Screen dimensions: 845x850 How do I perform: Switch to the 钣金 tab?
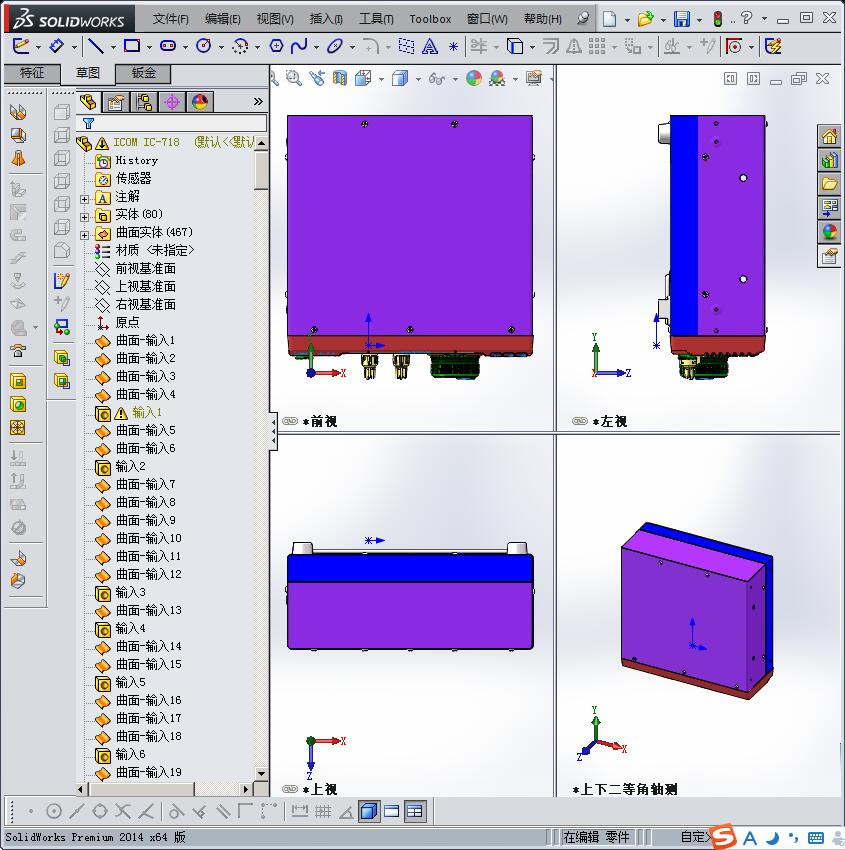[144, 73]
